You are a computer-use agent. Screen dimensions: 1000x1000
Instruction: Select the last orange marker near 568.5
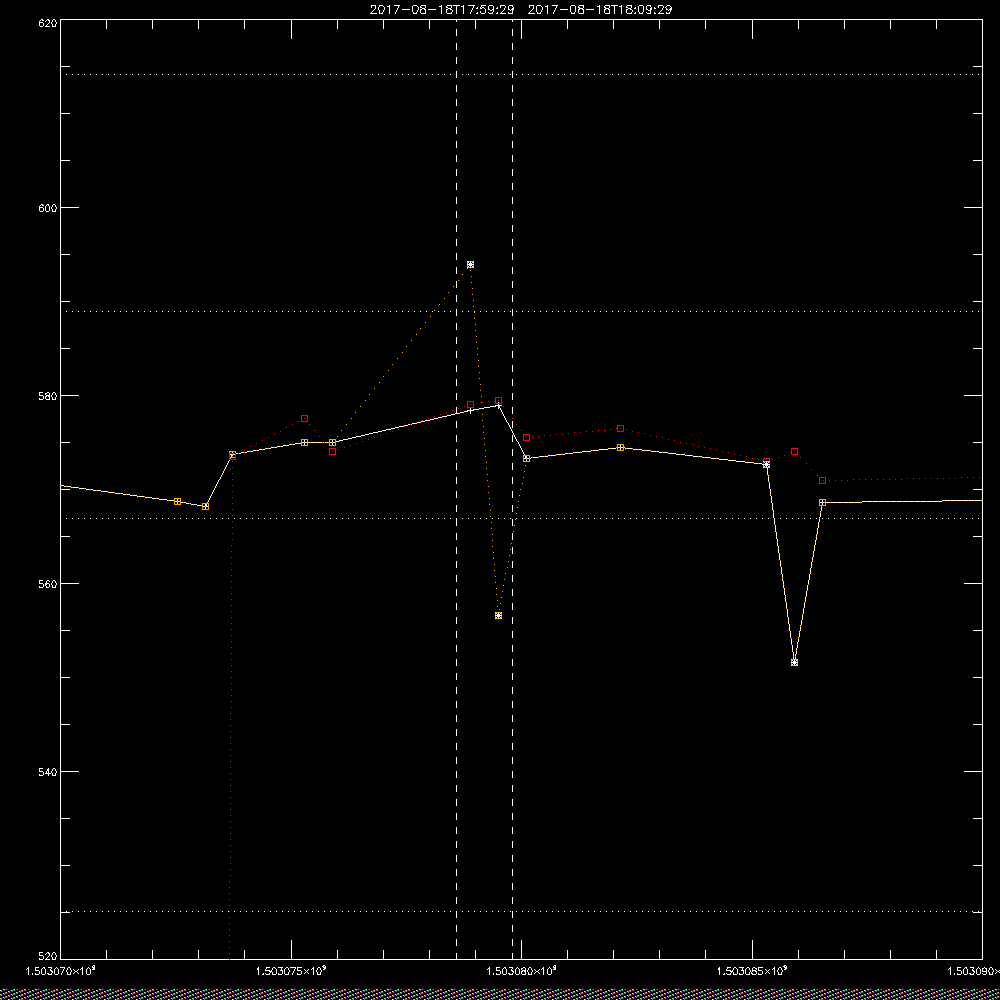coord(823,503)
